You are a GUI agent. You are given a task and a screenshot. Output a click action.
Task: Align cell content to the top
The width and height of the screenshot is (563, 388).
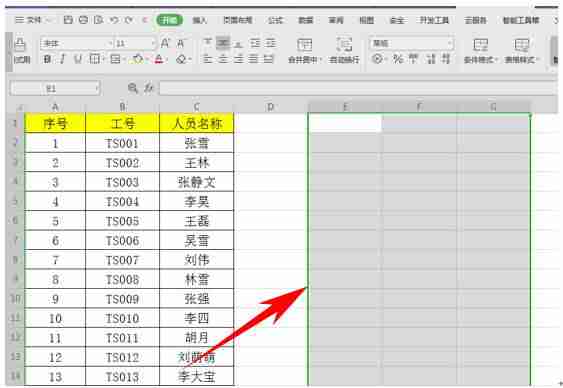coord(208,43)
